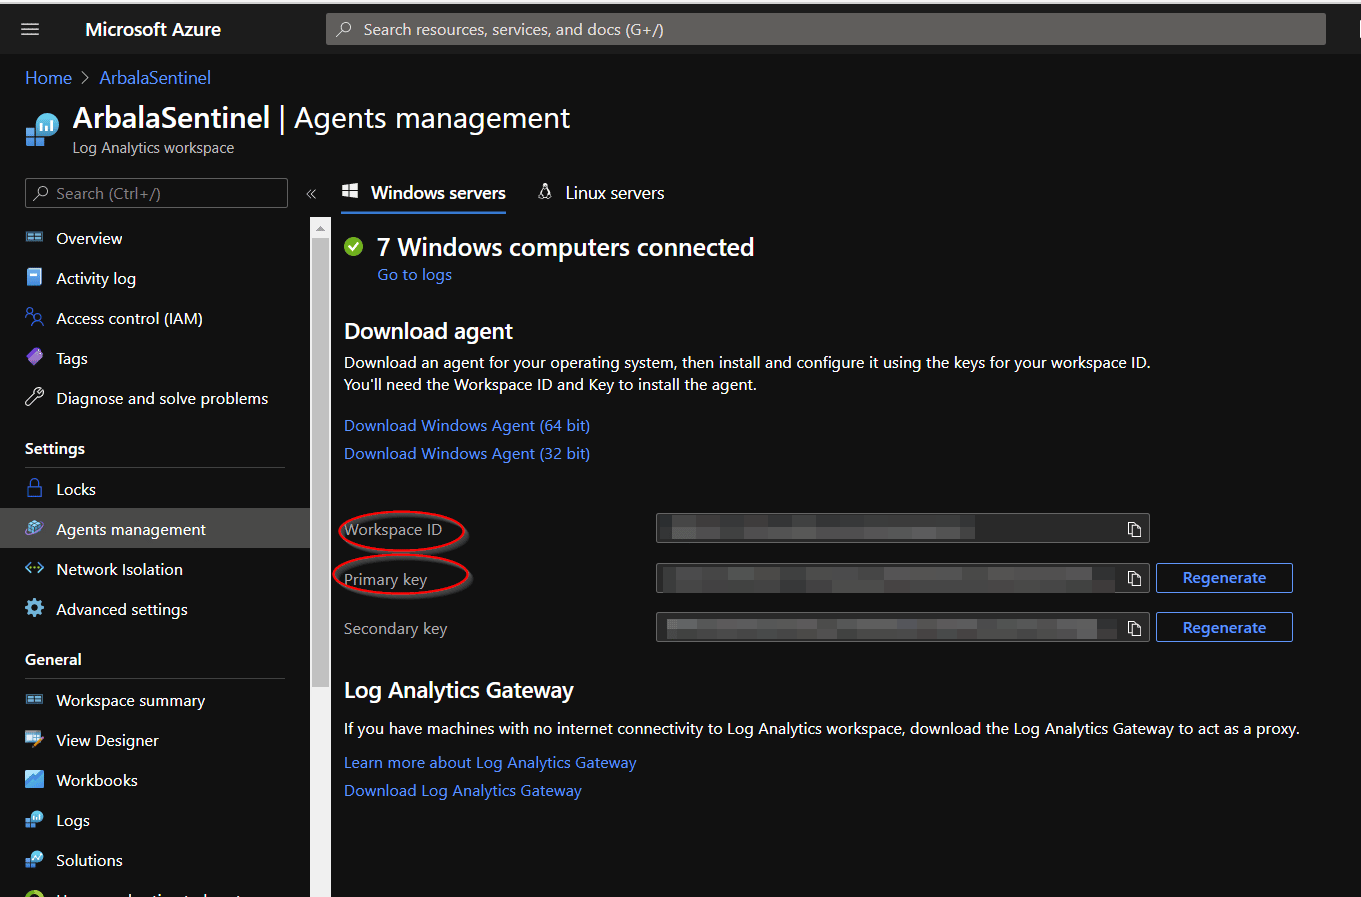Screen dimensions: 1361x897
Task: Click the Primary key value field
Action: 902,578
